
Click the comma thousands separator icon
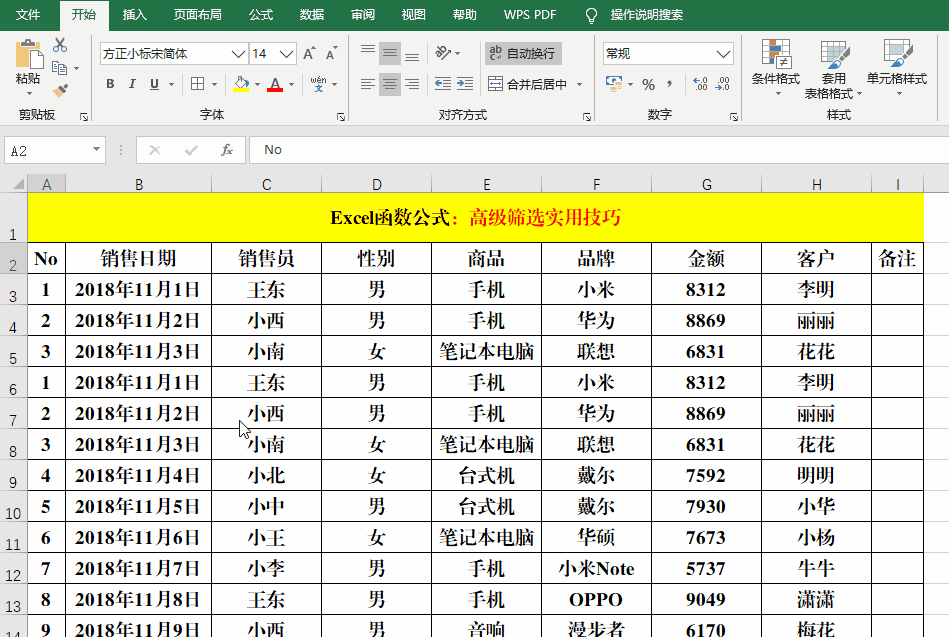coord(669,83)
